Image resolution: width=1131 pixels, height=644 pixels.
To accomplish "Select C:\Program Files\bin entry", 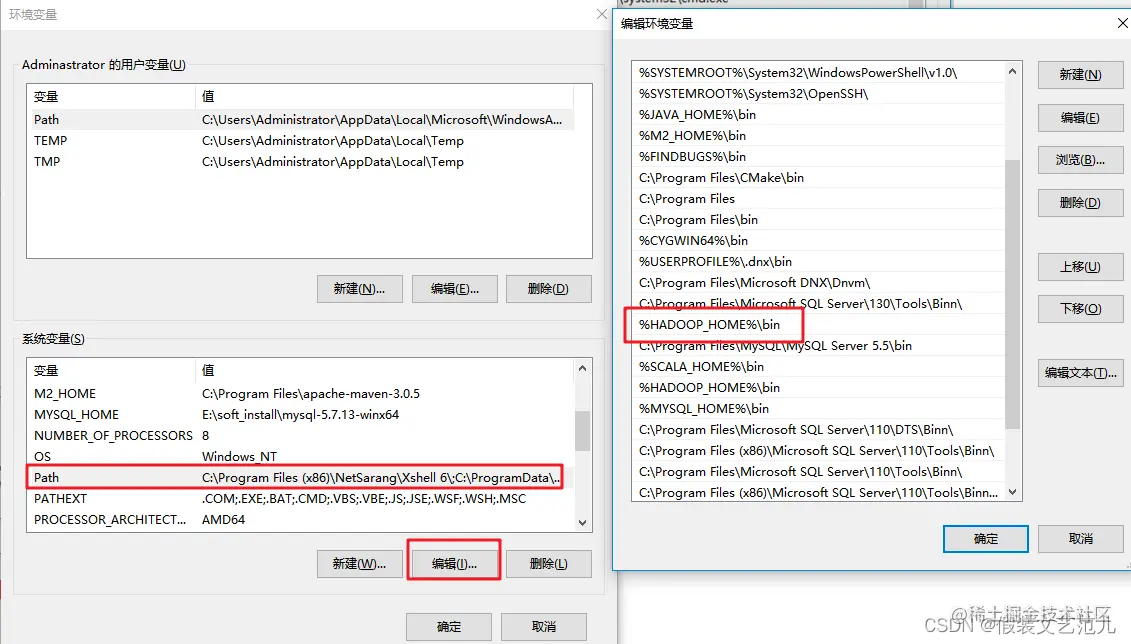I will [818, 219].
